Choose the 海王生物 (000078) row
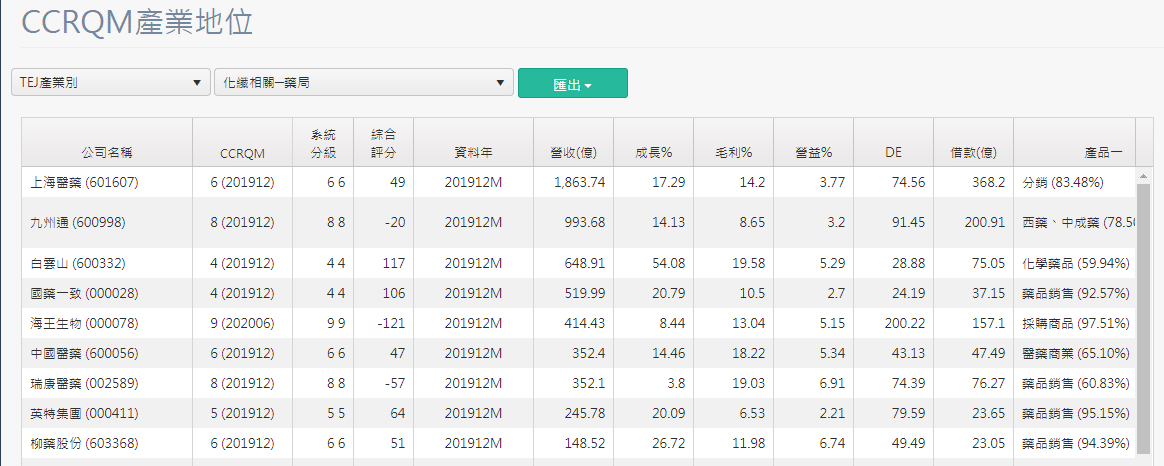The width and height of the screenshot is (1164, 466). (85, 323)
